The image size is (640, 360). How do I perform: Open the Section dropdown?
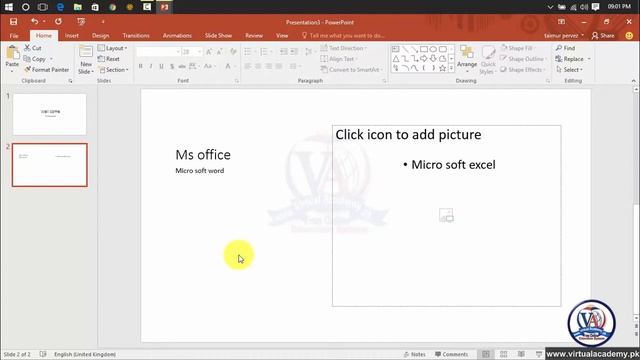(113, 70)
